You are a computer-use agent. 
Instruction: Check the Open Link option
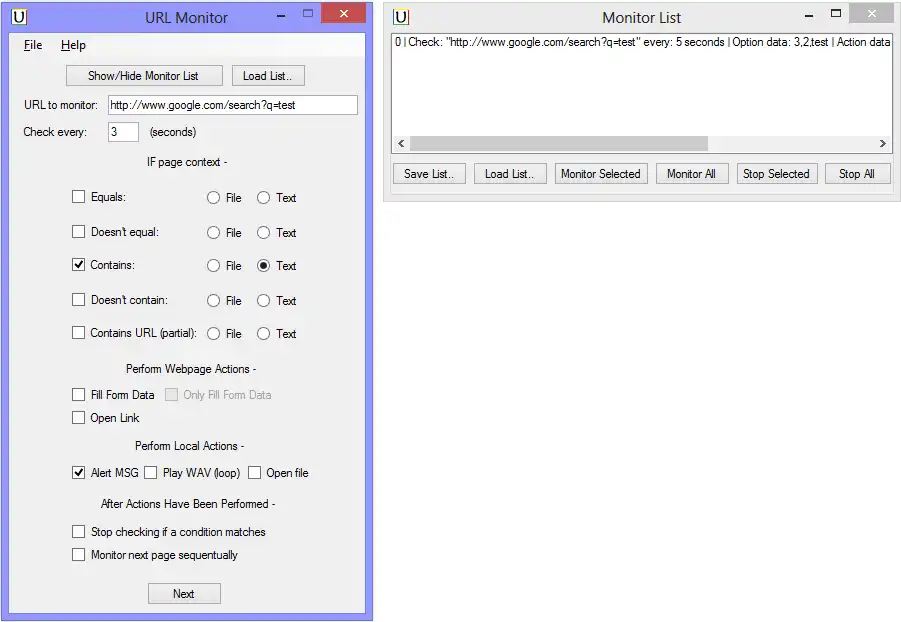coord(78,417)
